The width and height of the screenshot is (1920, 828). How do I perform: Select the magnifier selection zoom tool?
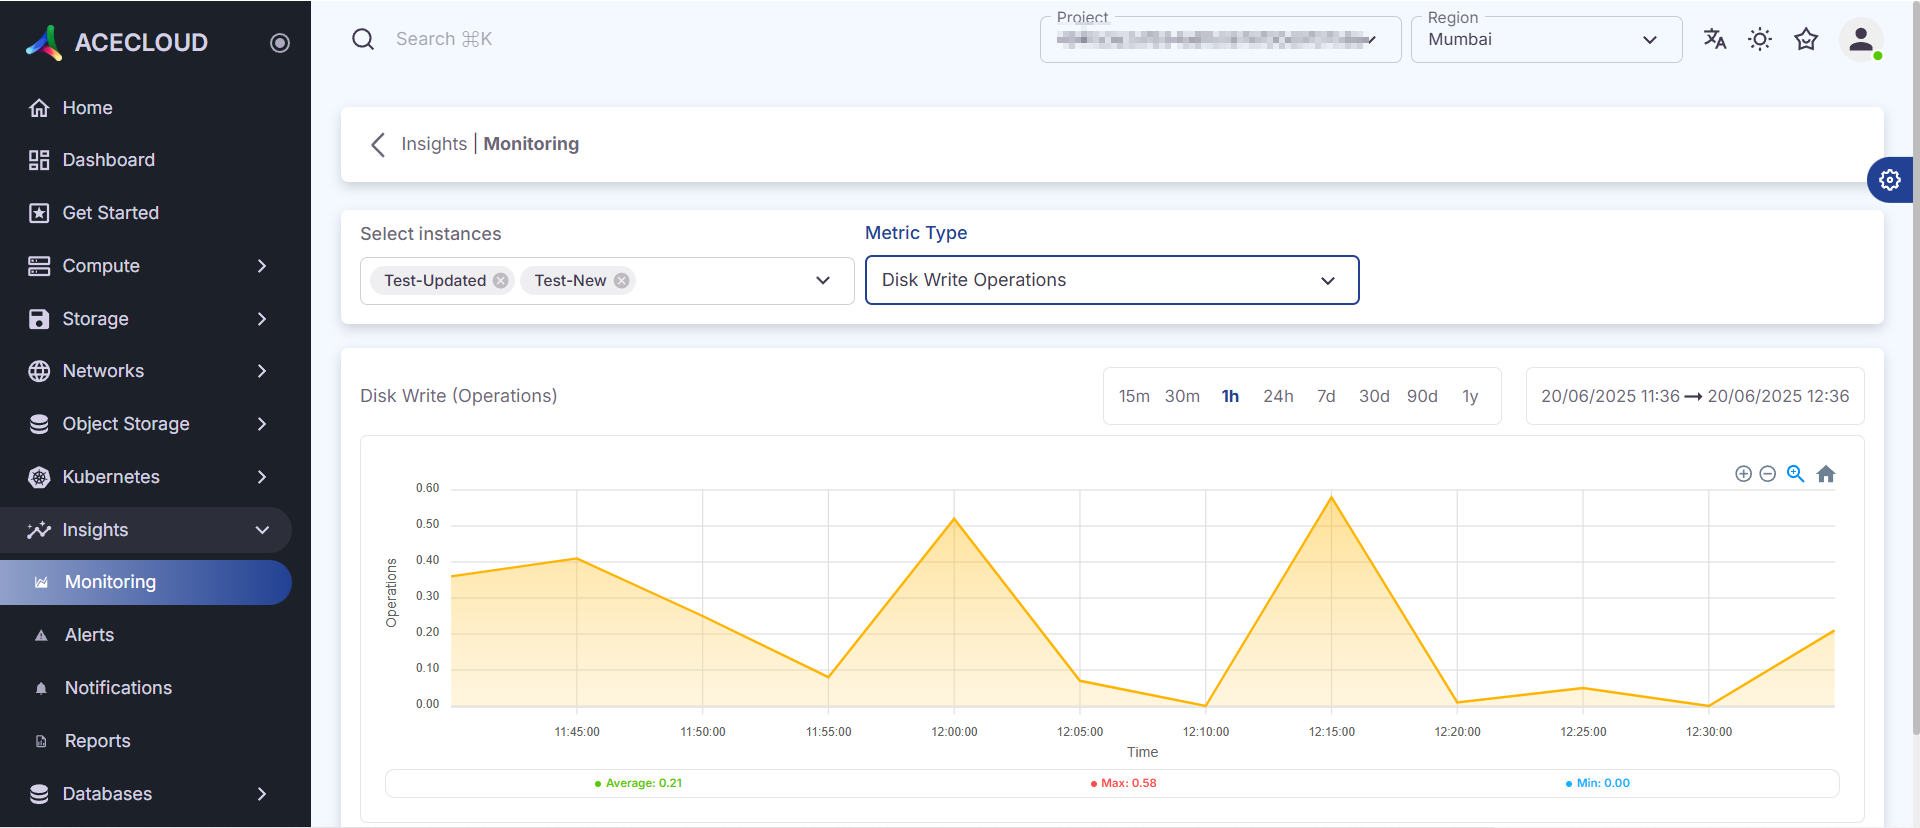(1796, 474)
